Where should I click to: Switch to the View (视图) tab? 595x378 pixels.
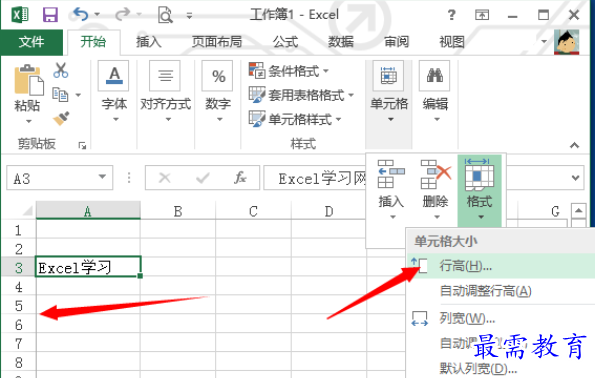point(452,42)
